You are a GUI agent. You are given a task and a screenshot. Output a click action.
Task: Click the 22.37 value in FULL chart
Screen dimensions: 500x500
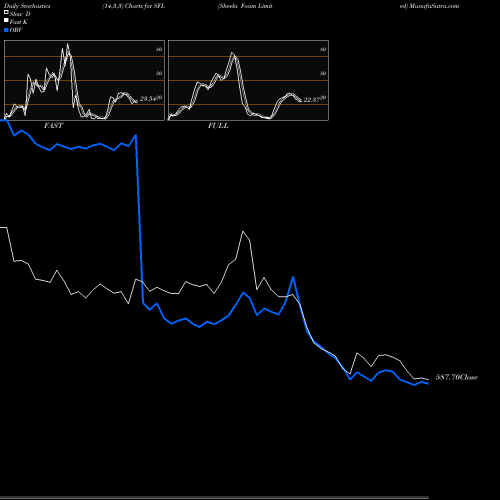312,99
